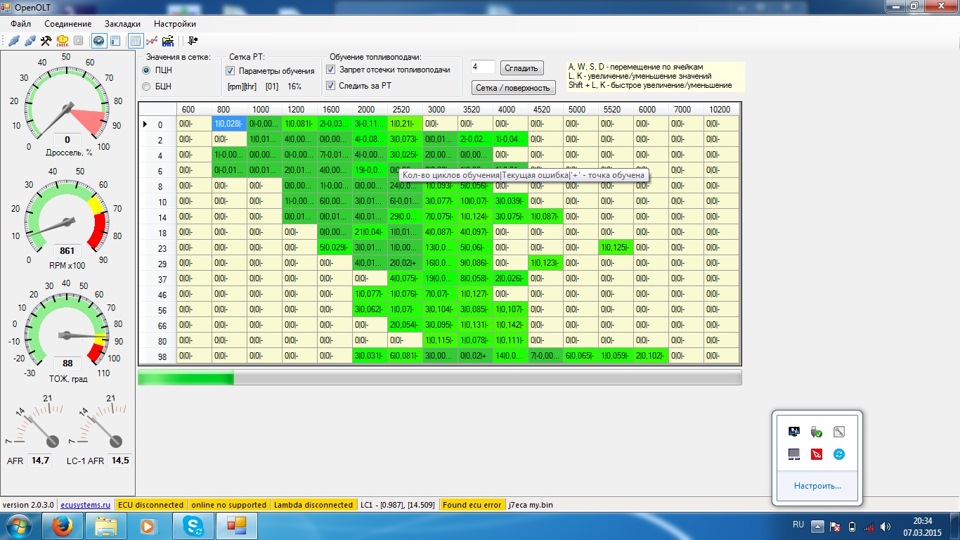Select the highlighted blue cell 1|0,028|-

tap(229, 124)
